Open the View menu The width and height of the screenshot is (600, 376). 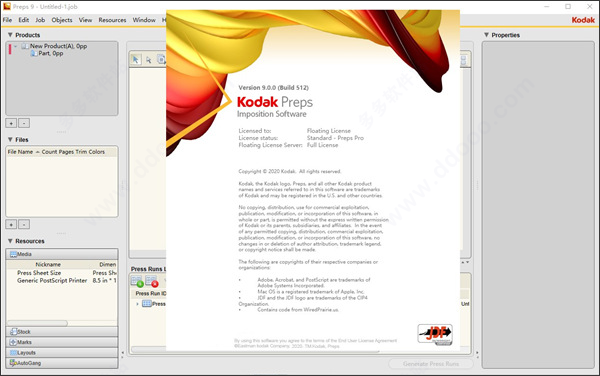point(85,20)
